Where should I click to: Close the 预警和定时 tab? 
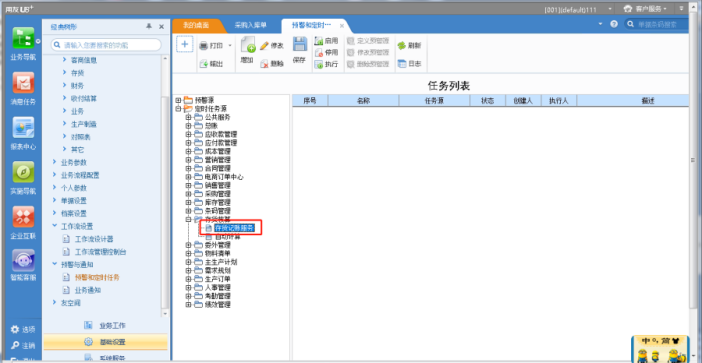(342, 26)
